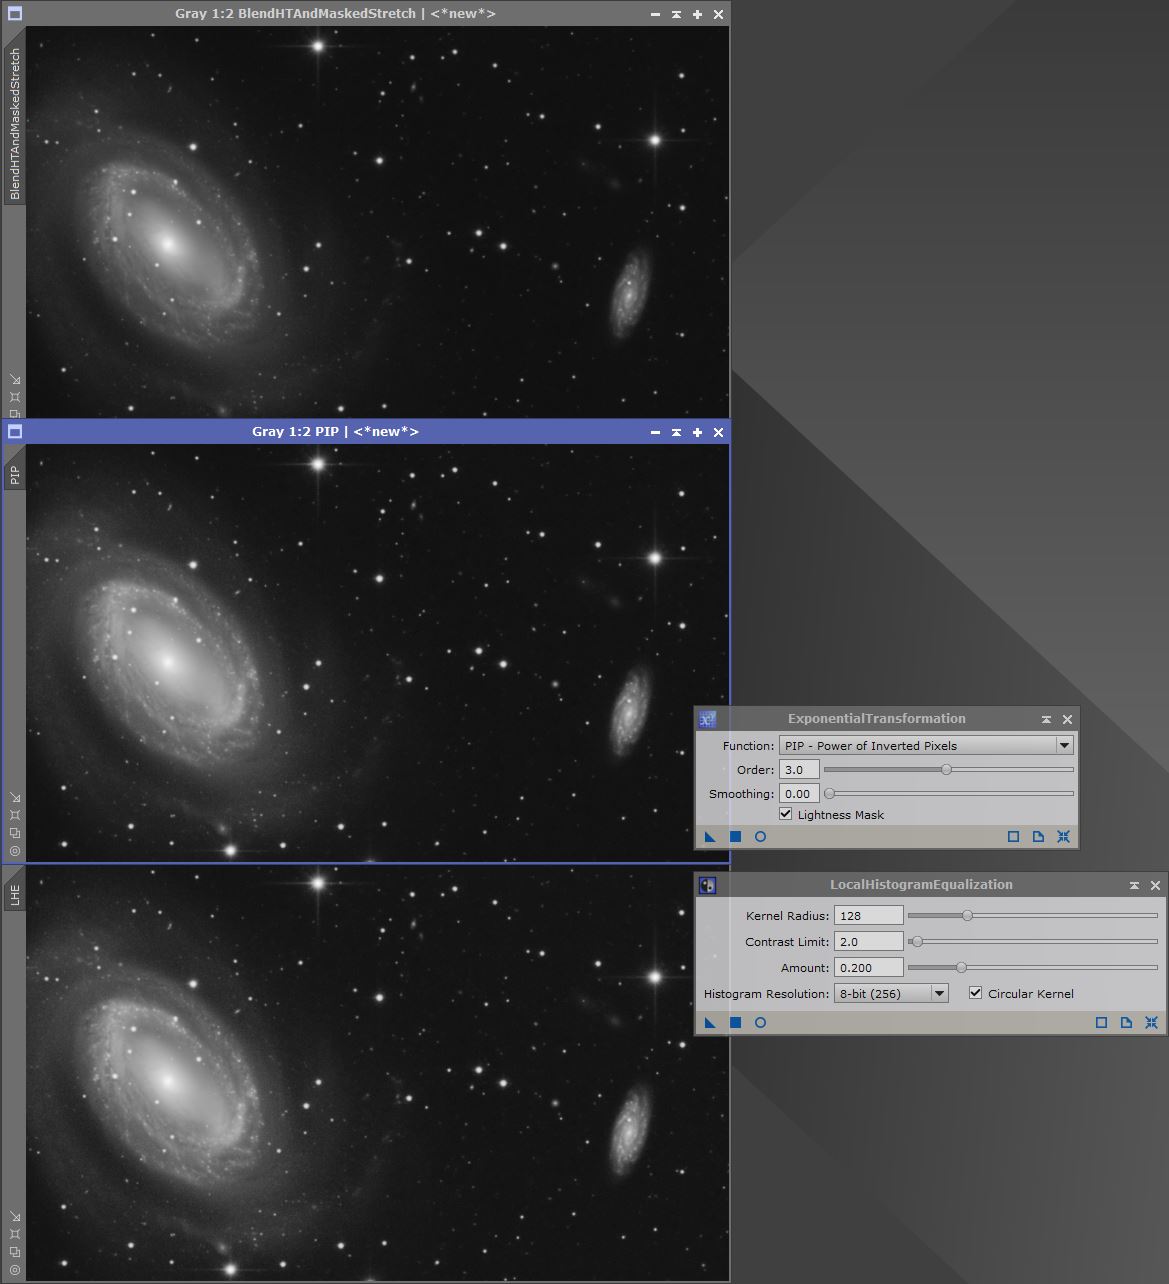Image resolution: width=1169 pixels, height=1284 pixels.
Task: Apply ExponentialTransformation using the square icon
Action: click(735, 837)
